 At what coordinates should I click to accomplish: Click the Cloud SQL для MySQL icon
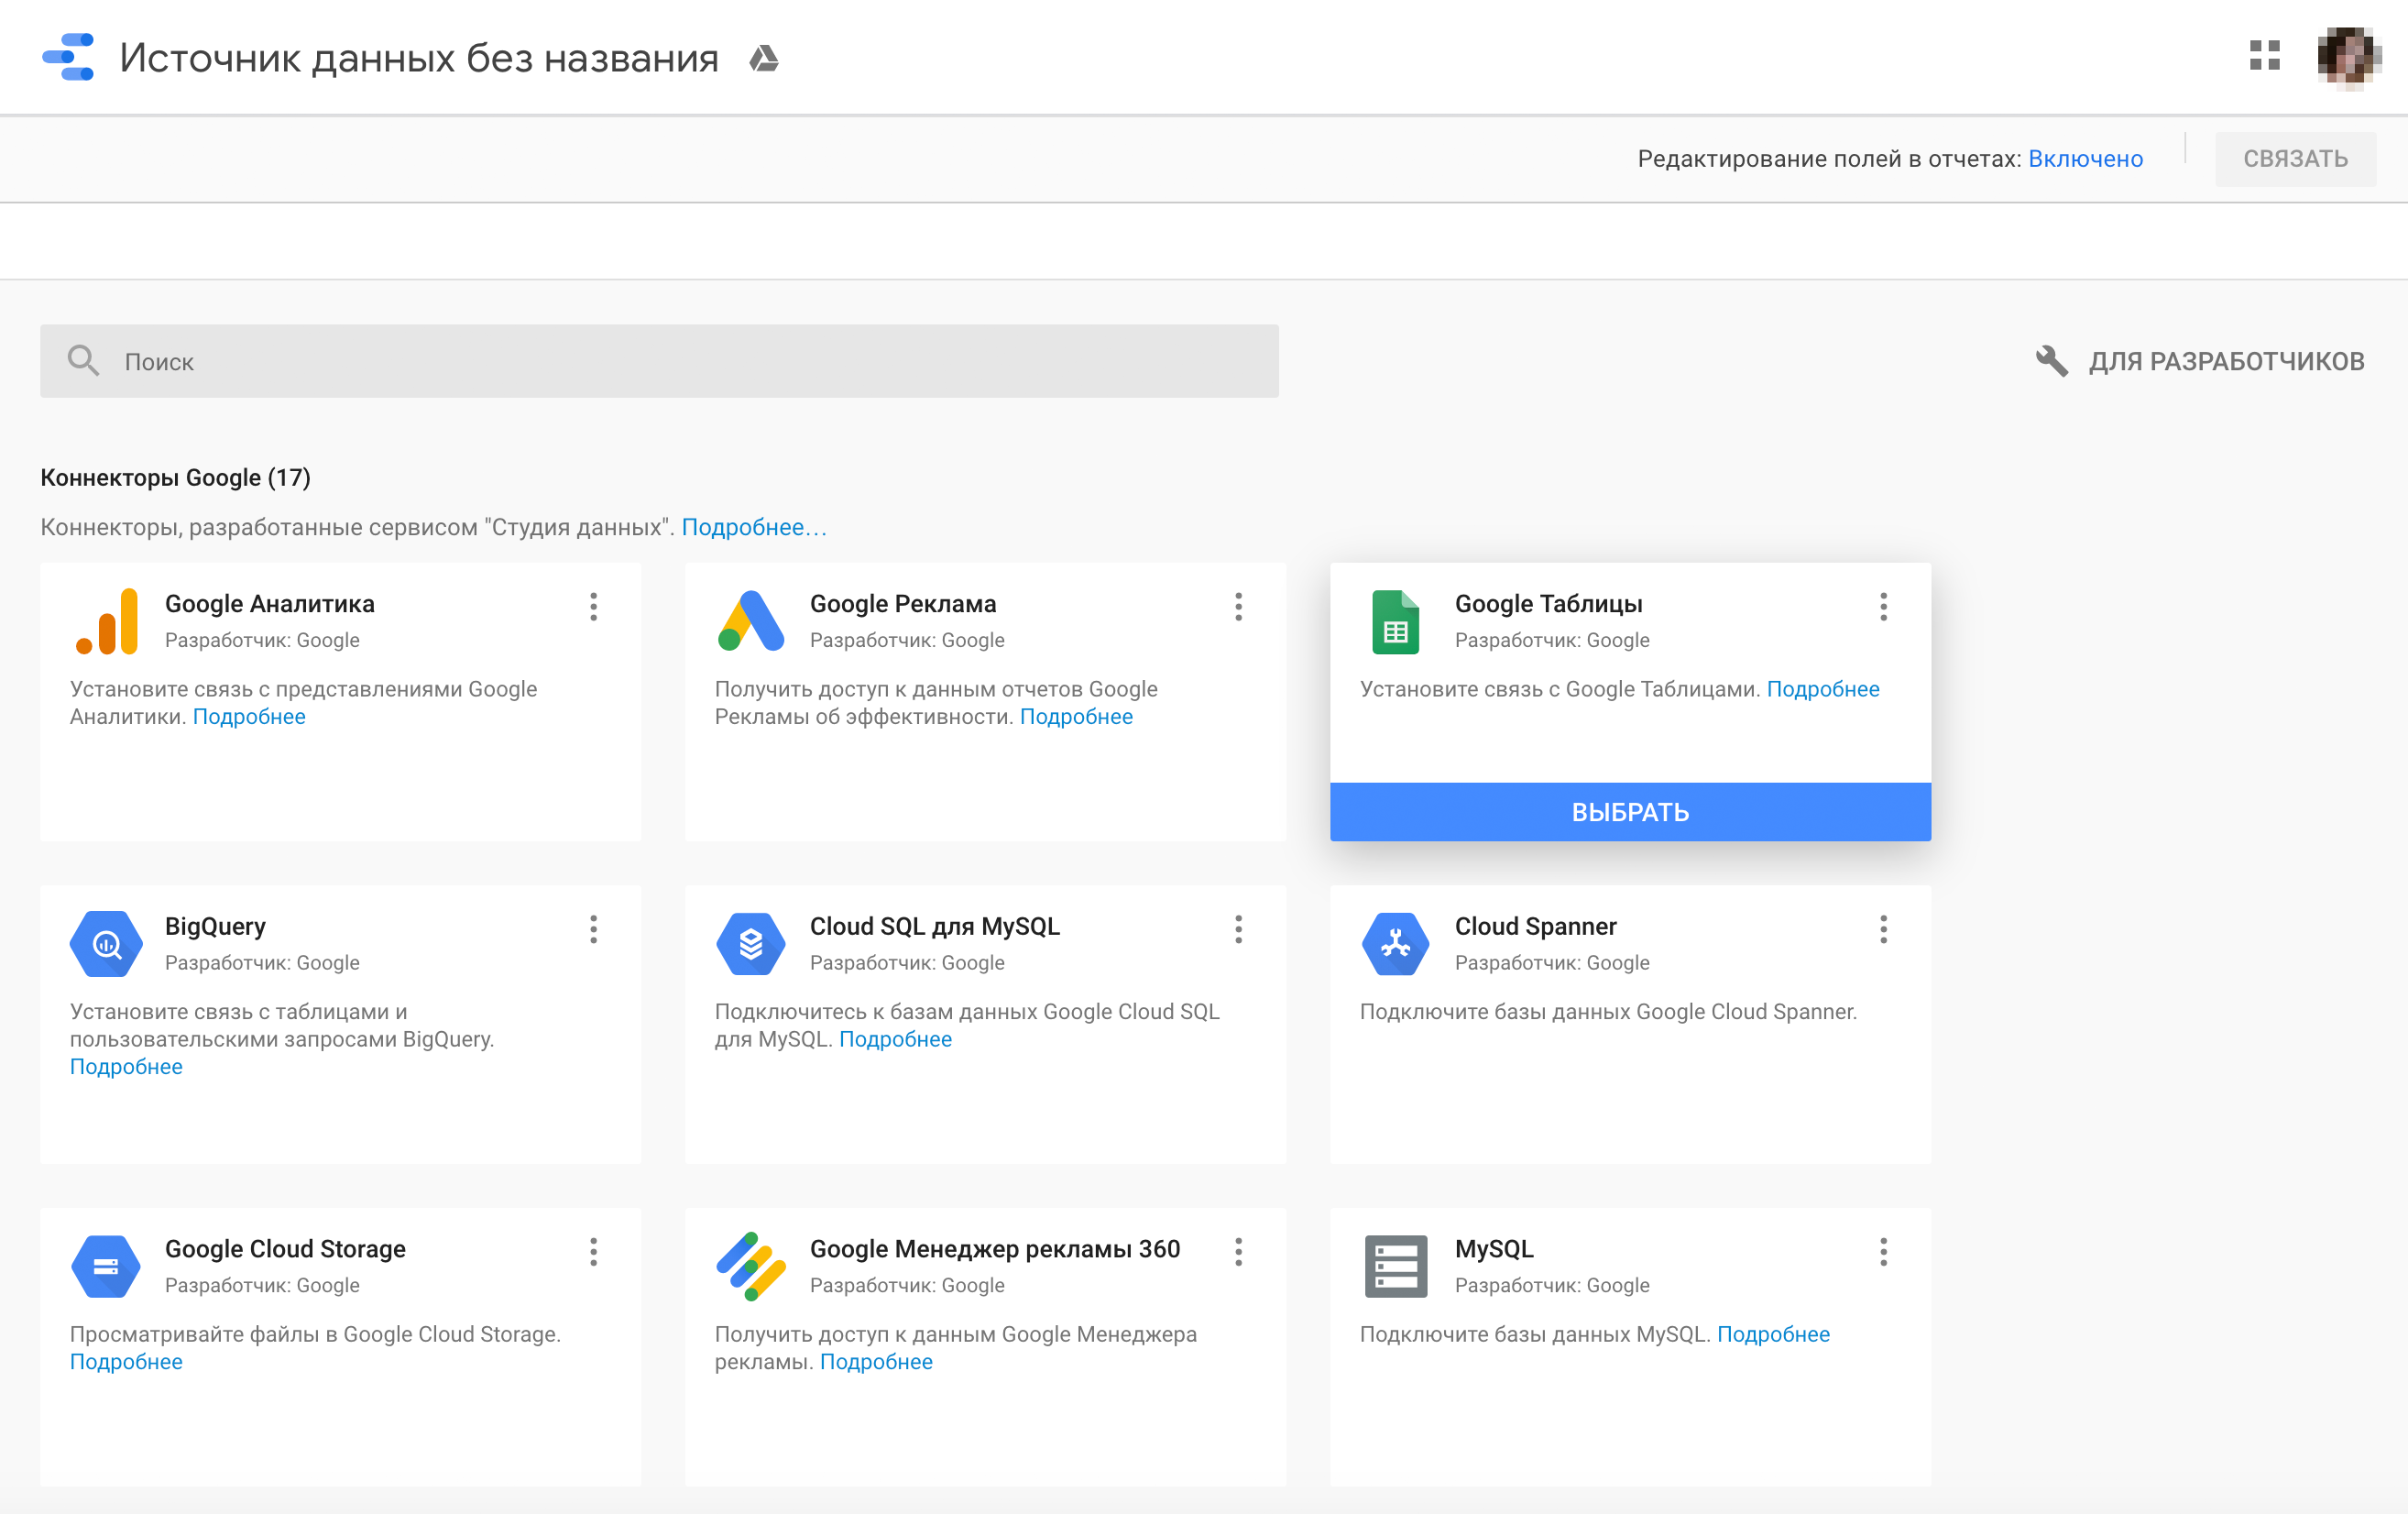coord(751,944)
